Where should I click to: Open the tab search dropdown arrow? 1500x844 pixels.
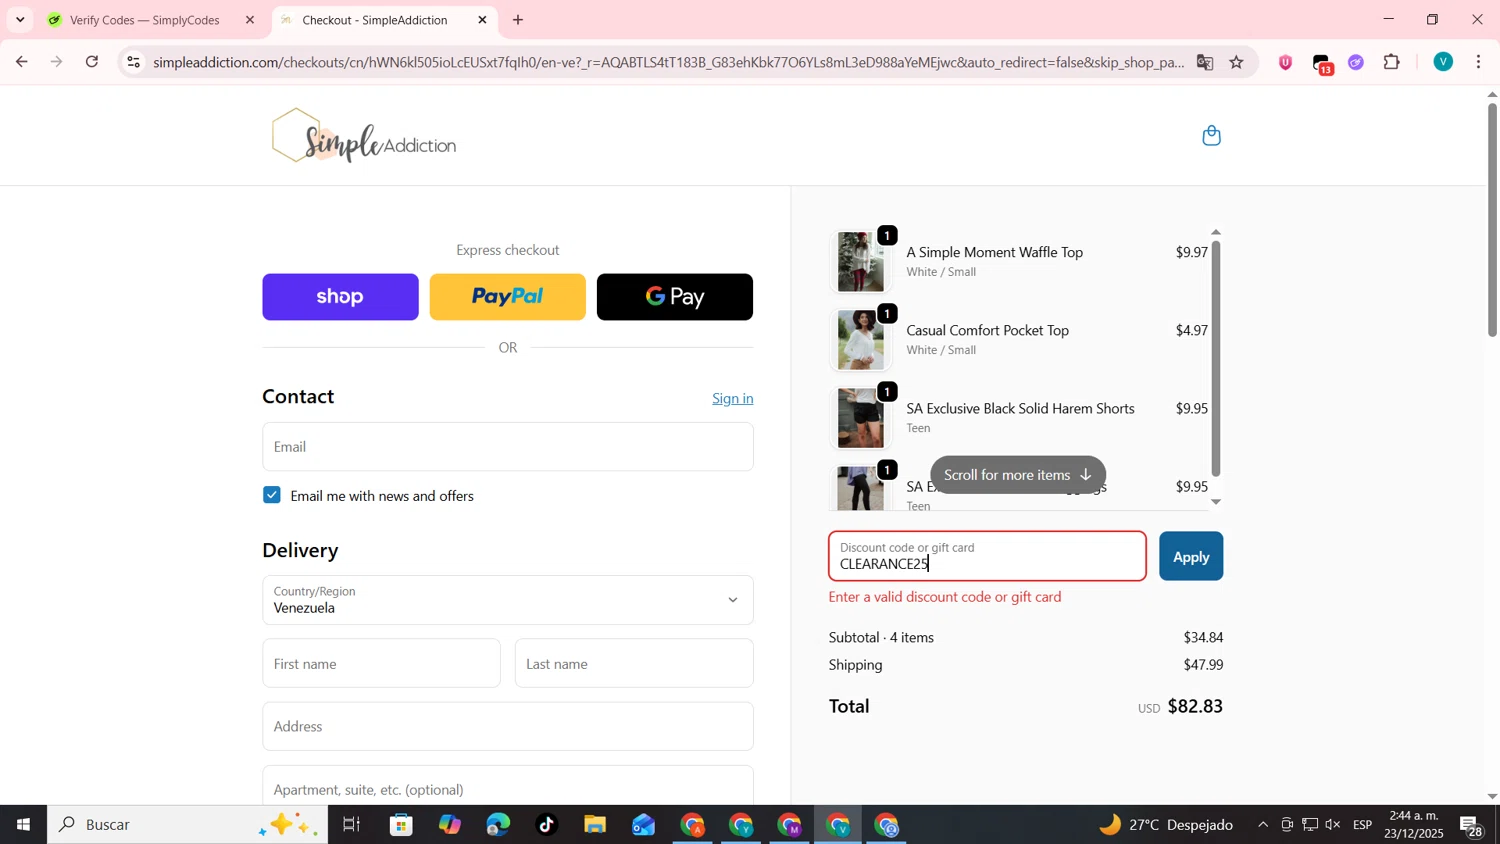pos(20,20)
